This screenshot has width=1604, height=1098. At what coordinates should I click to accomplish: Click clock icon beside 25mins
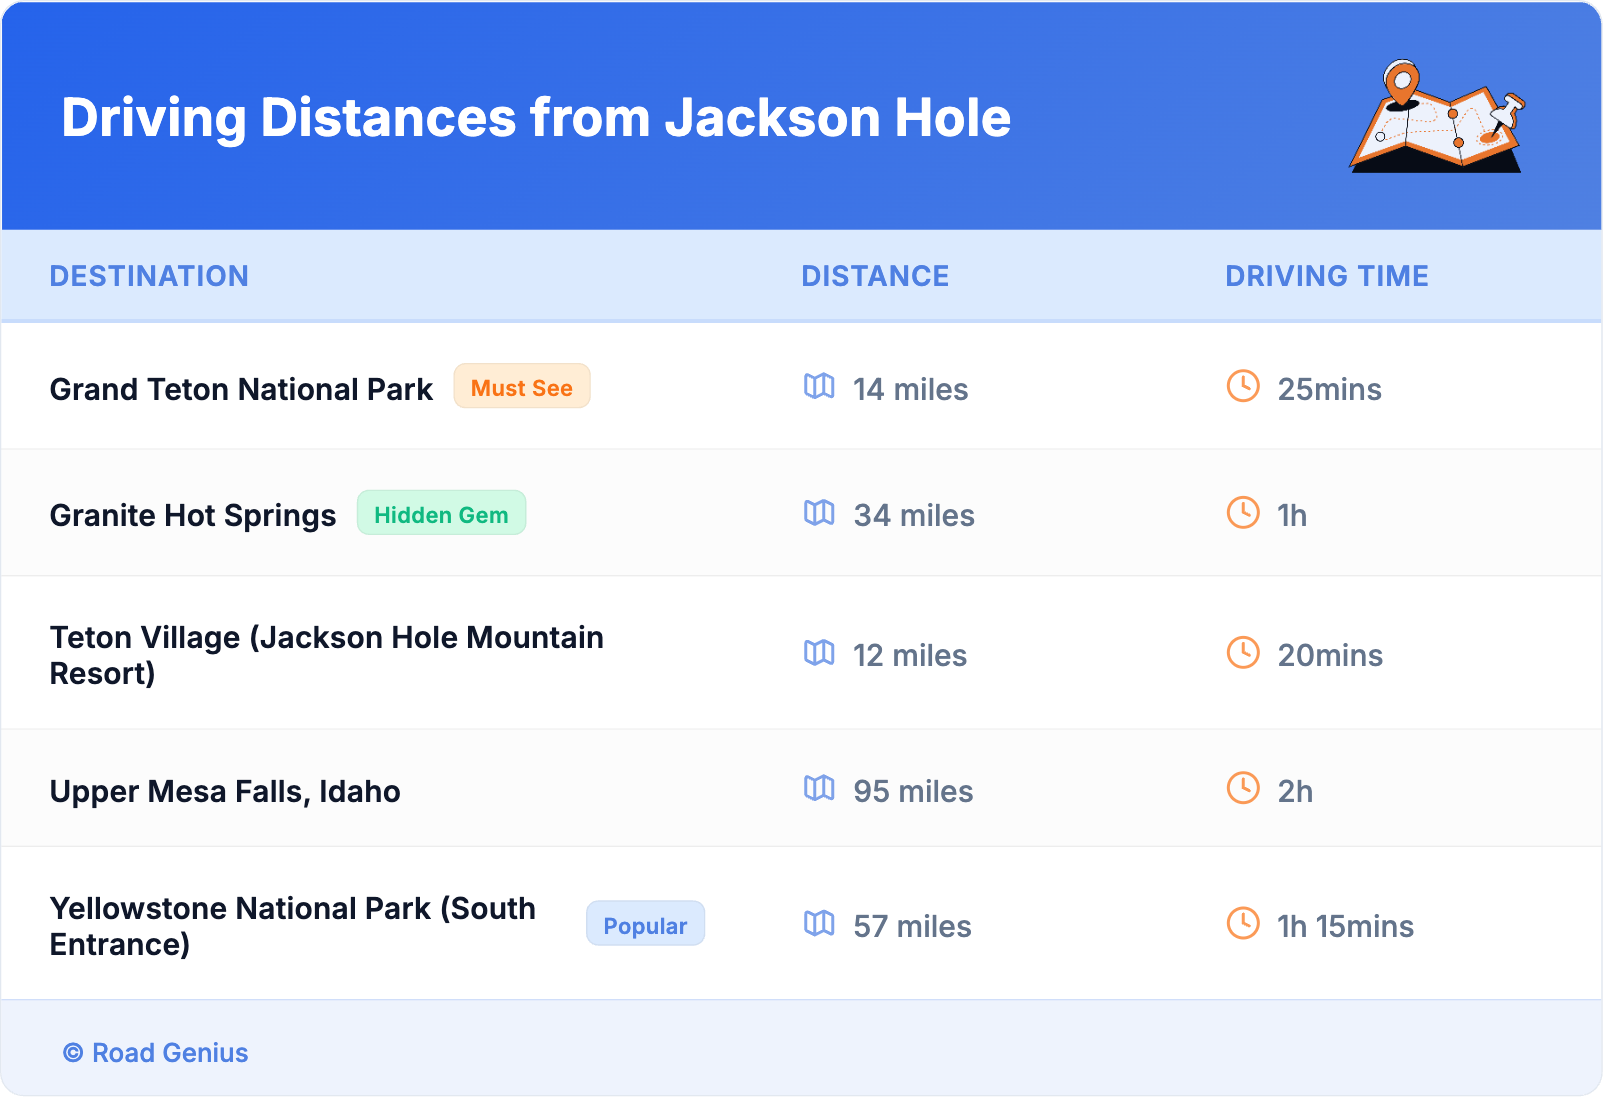coord(1243,387)
